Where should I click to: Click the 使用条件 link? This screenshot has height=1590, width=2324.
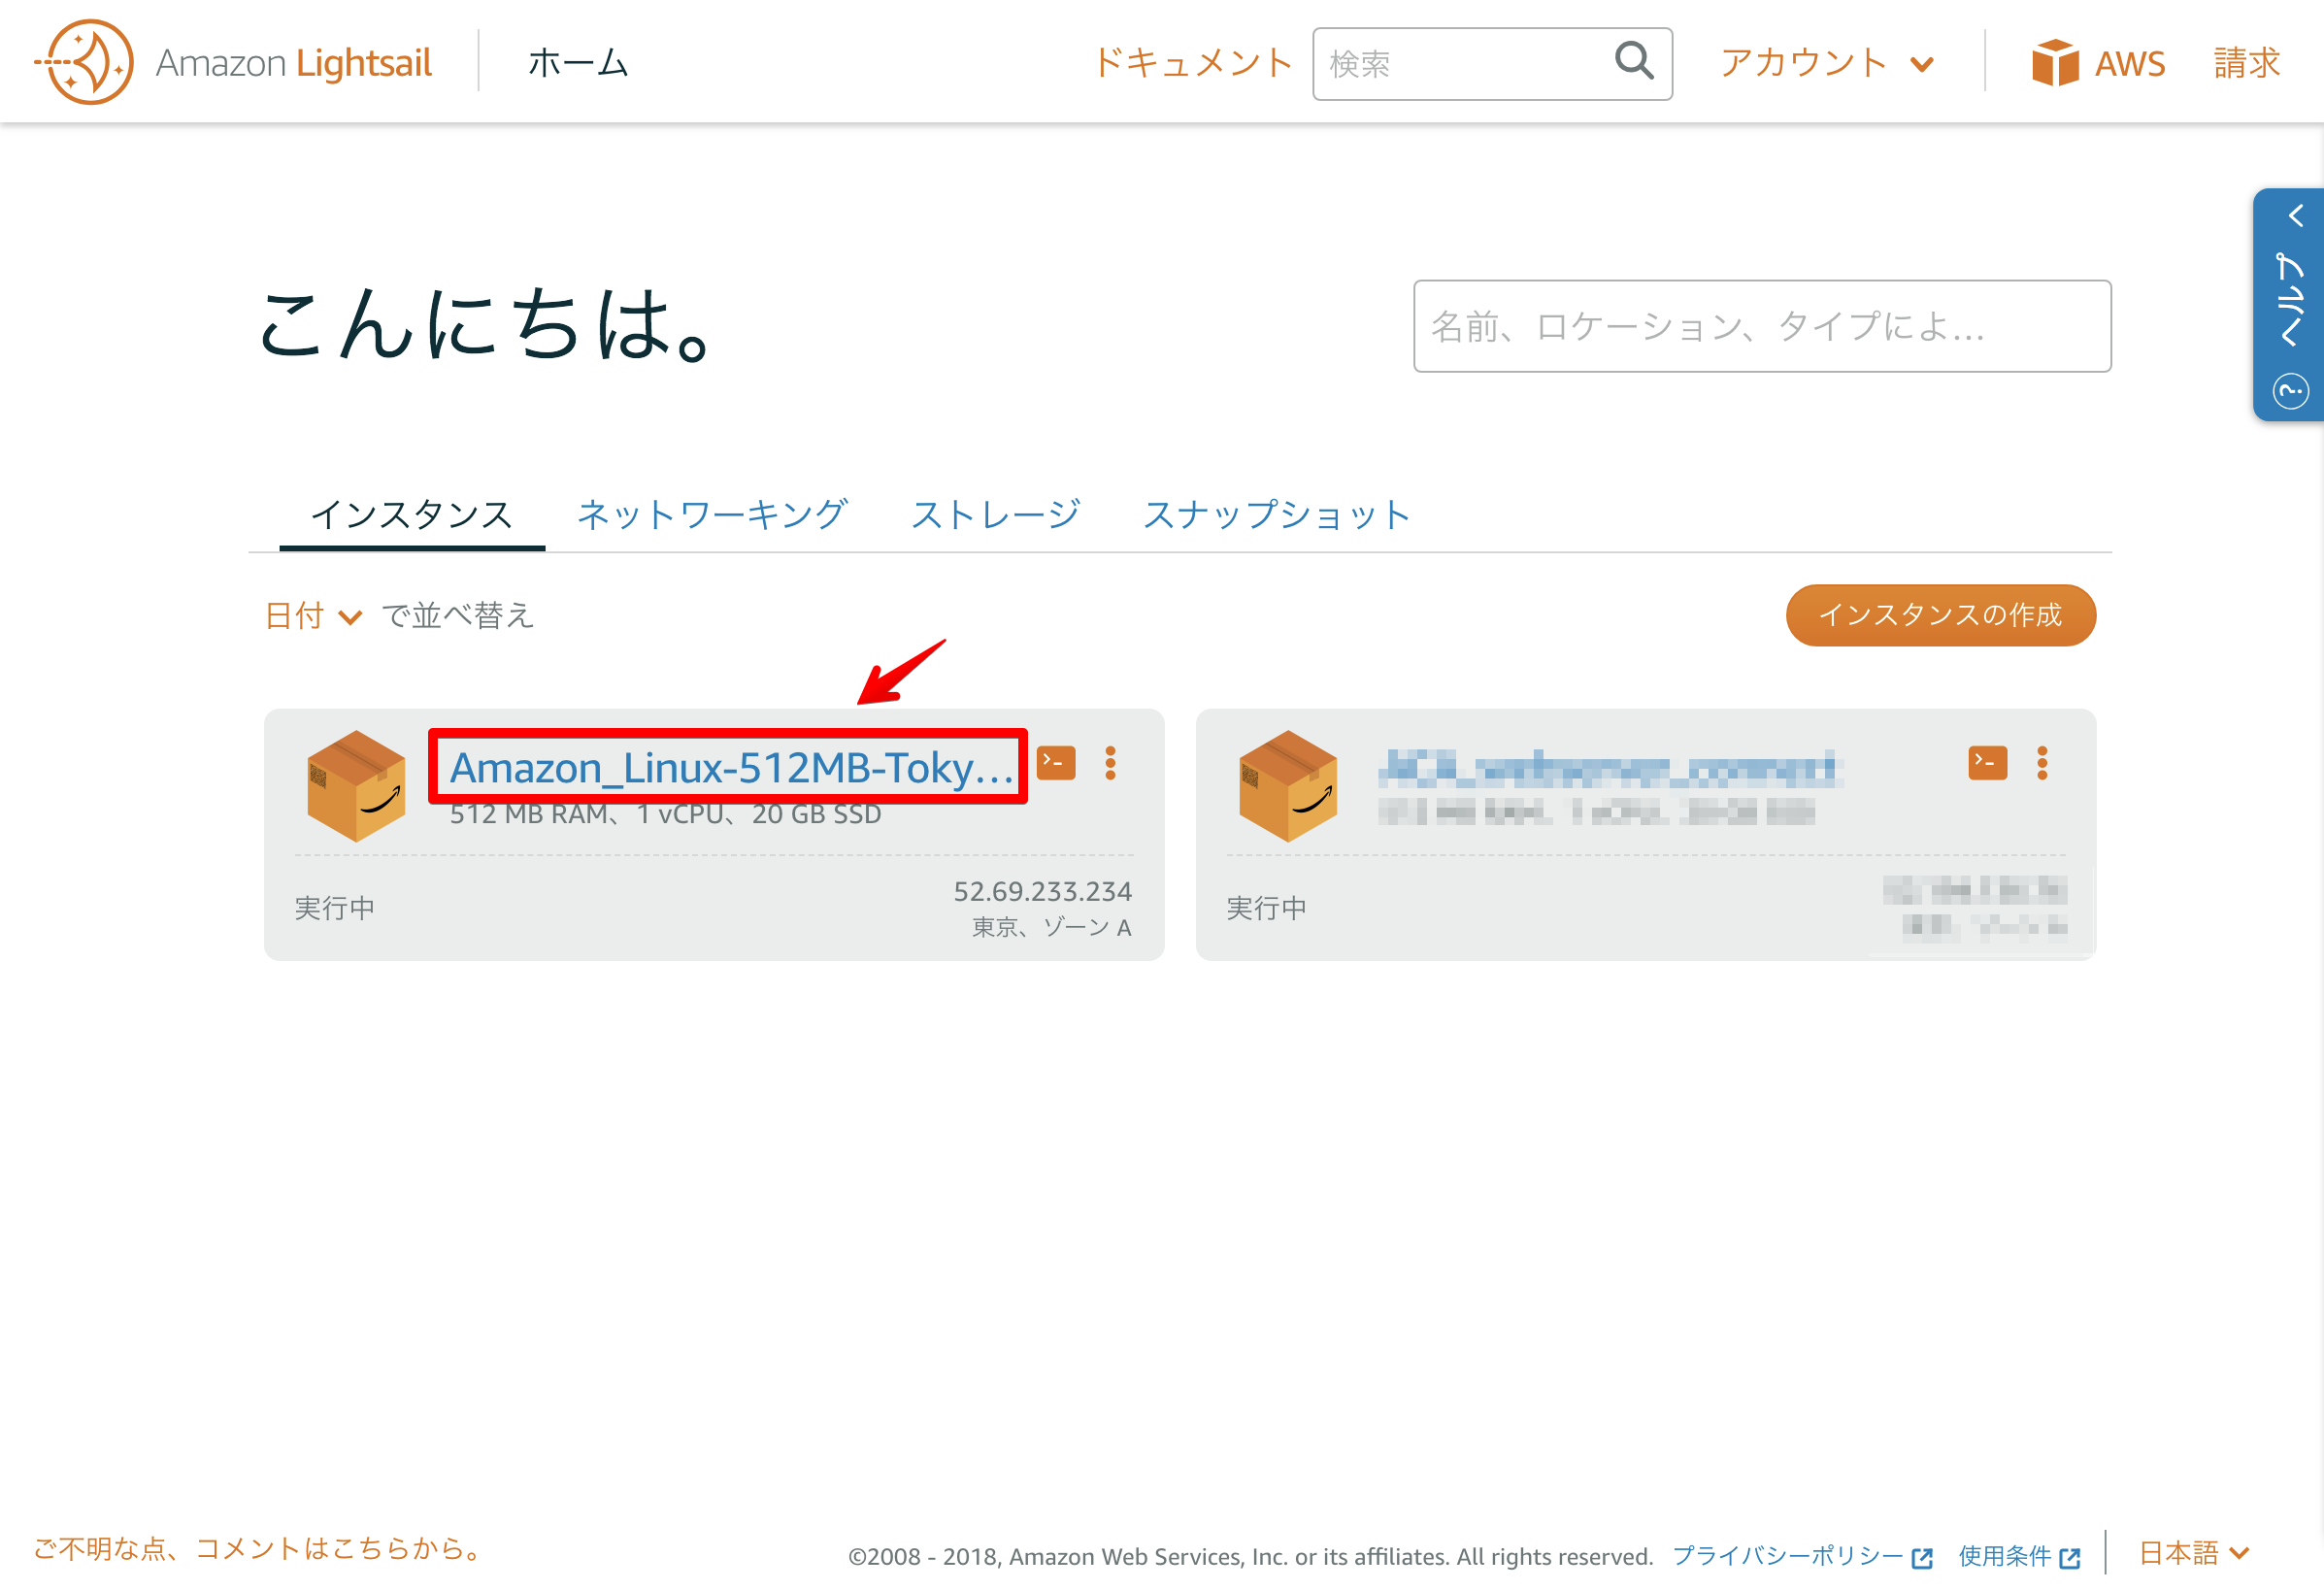pos(2004,1556)
